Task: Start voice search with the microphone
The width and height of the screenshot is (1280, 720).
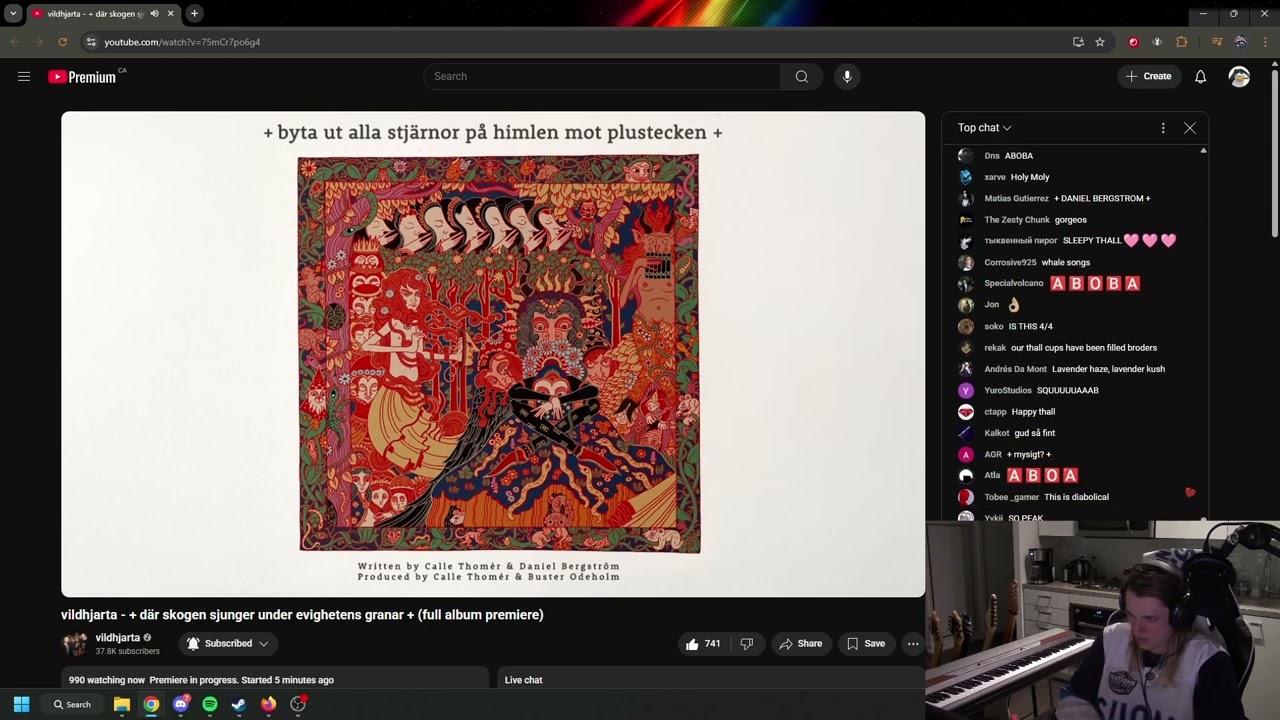Action: 847,76
